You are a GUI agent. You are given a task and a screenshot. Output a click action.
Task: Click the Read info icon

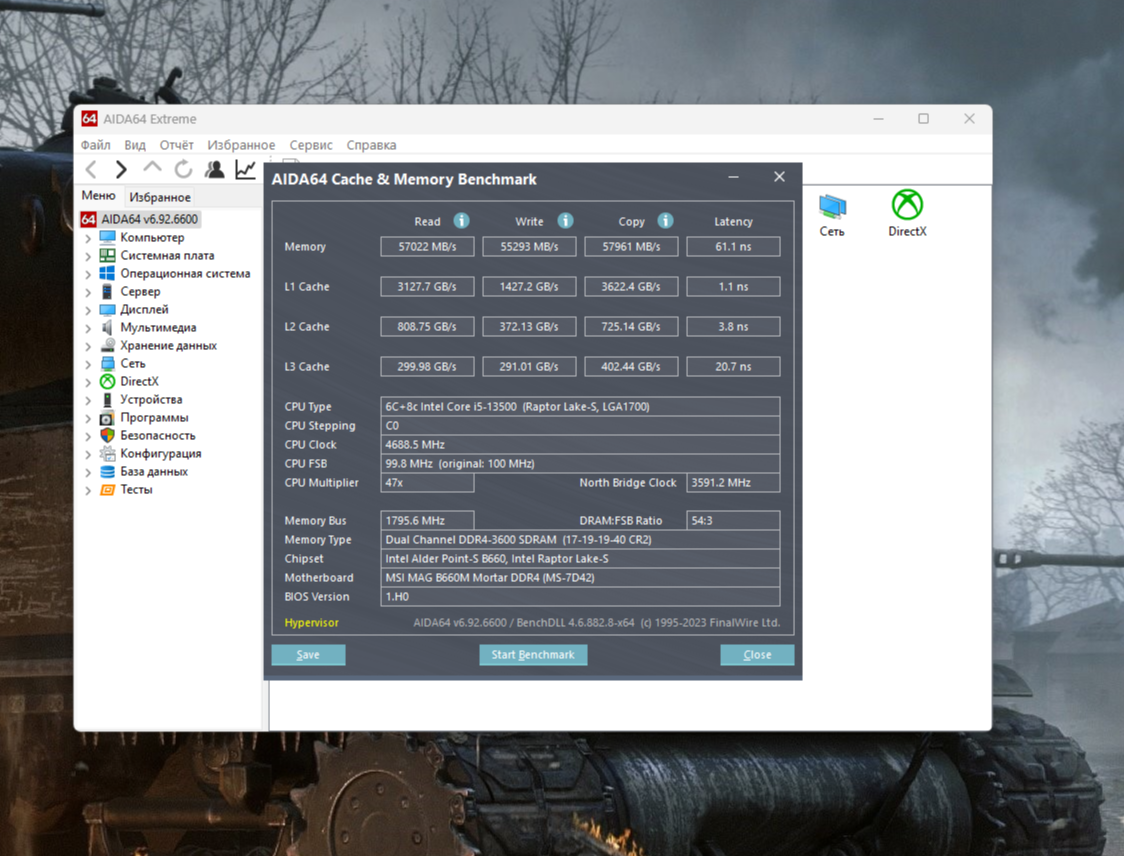pyautogui.click(x=462, y=221)
